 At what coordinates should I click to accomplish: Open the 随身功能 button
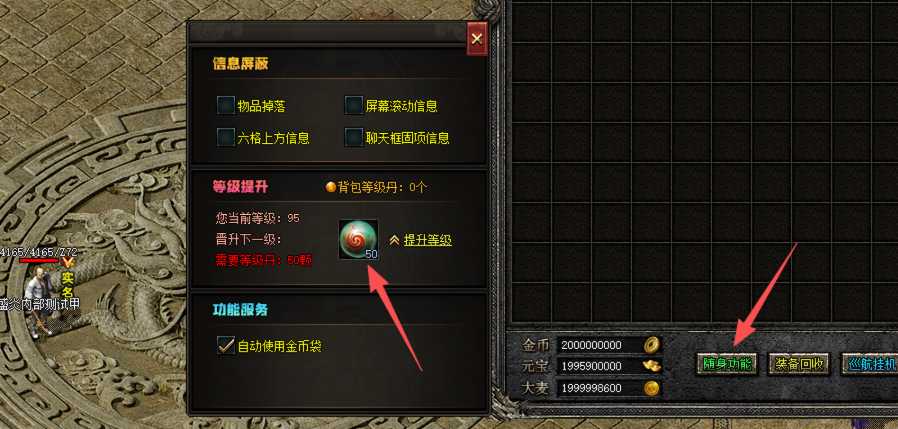click(727, 364)
